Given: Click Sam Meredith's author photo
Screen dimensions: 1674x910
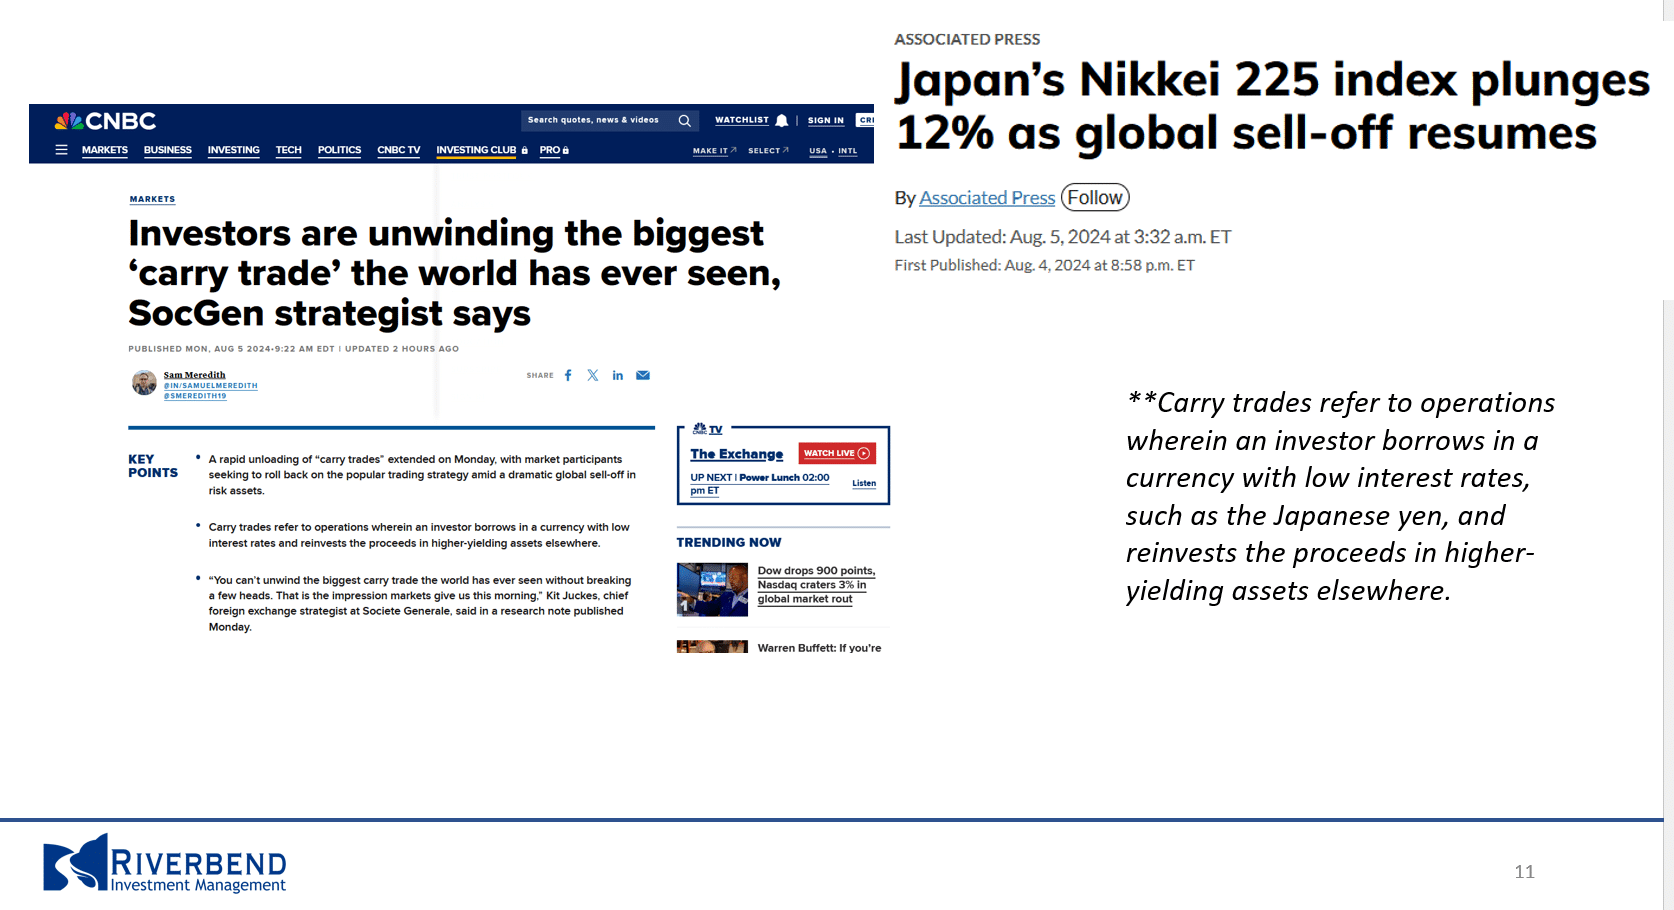Looking at the screenshot, I should pos(144,382).
